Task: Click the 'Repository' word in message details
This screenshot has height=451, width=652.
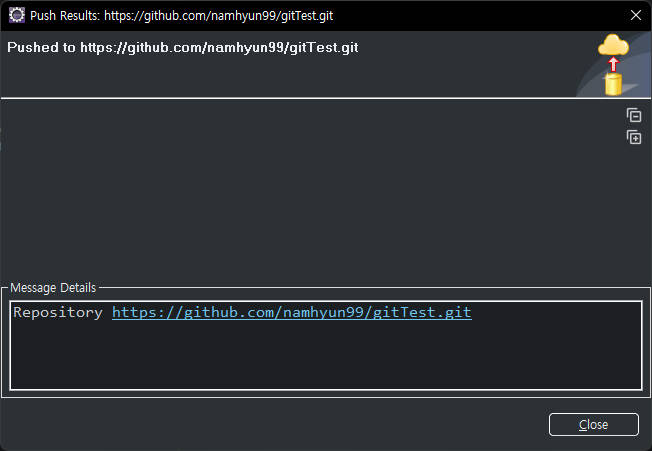Action: pyautogui.click(x=57, y=312)
